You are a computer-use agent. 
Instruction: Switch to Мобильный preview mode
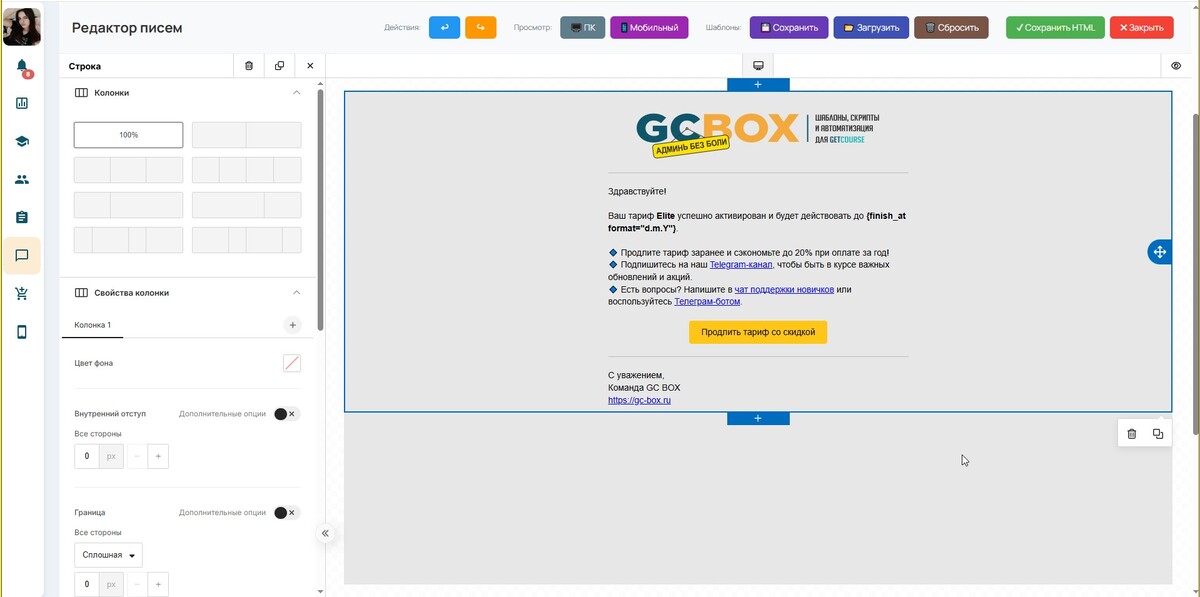point(649,28)
